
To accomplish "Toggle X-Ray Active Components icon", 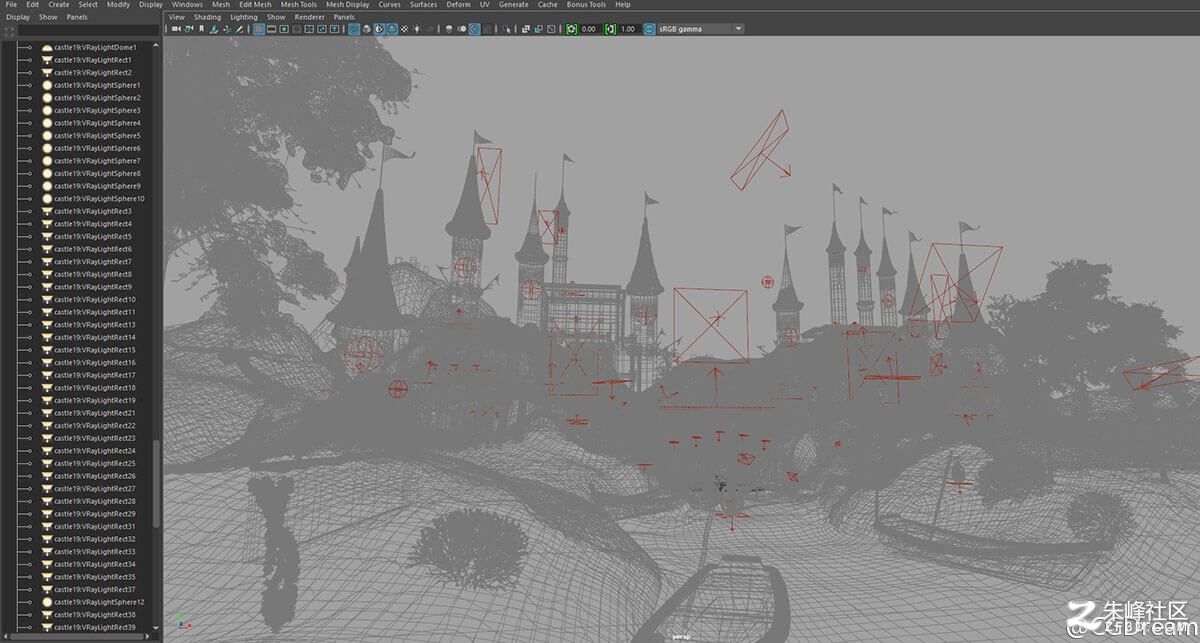I will pos(538,29).
